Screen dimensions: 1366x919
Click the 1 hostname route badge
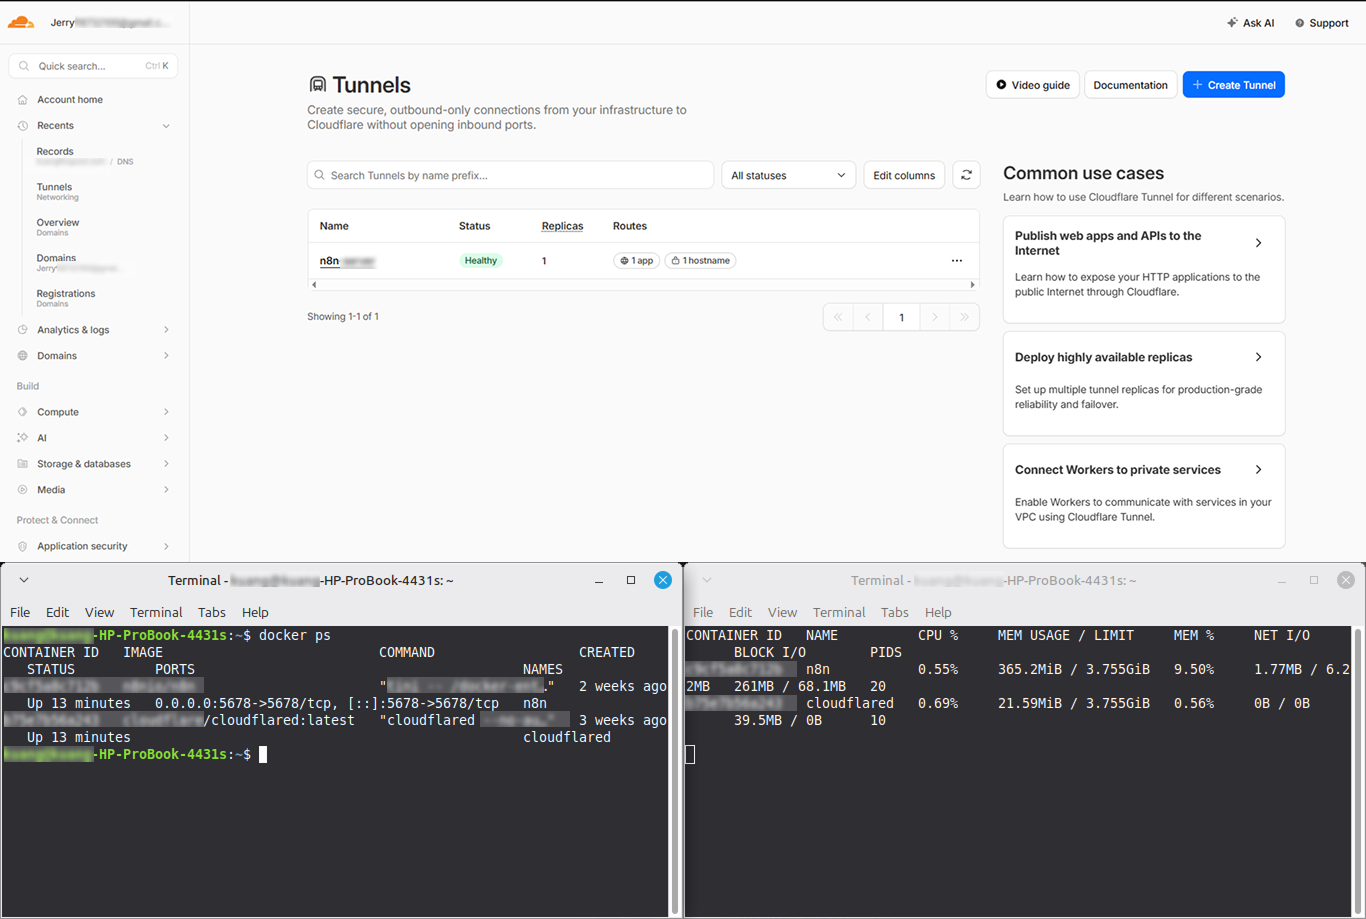(x=700, y=261)
